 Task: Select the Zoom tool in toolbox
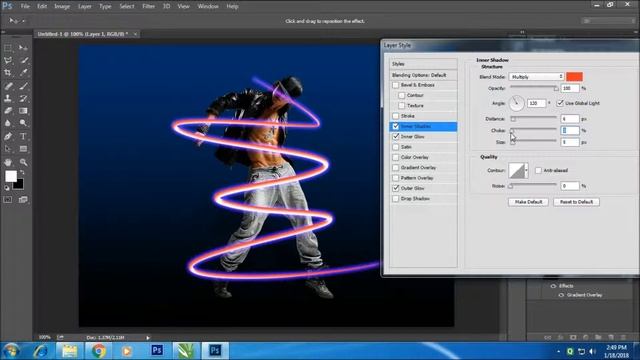[x=23, y=162]
